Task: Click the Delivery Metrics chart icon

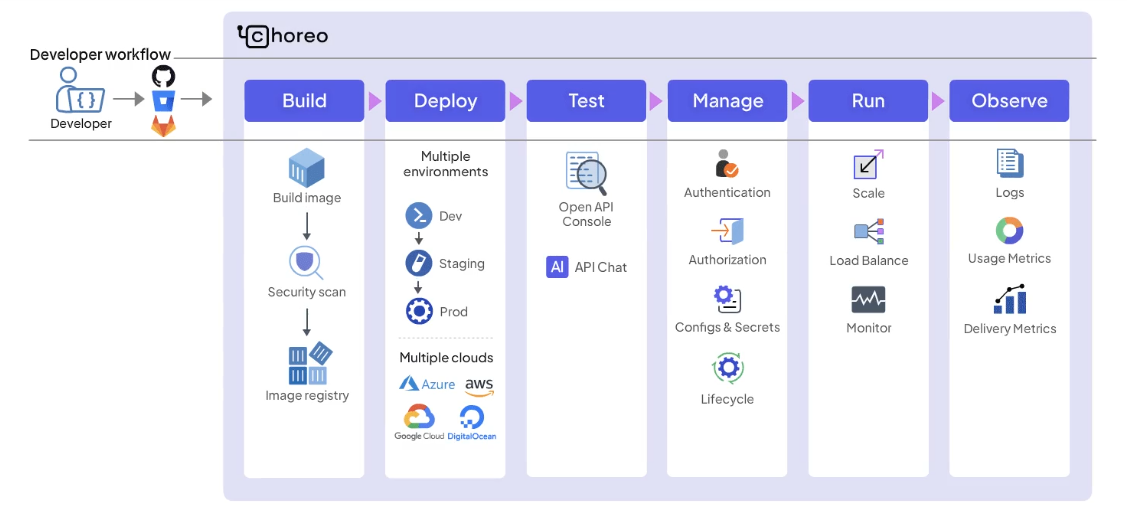Action: click(1009, 300)
